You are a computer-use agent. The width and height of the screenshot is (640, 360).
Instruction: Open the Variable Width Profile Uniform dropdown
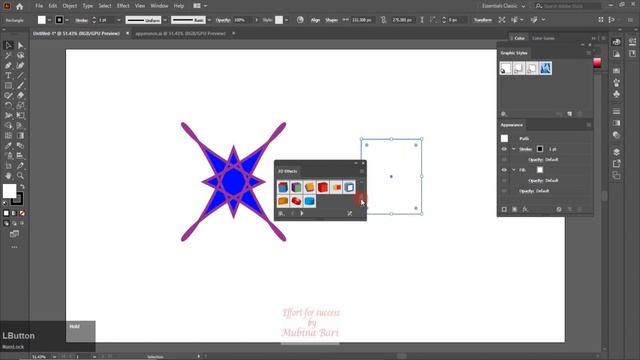(x=165, y=20)
